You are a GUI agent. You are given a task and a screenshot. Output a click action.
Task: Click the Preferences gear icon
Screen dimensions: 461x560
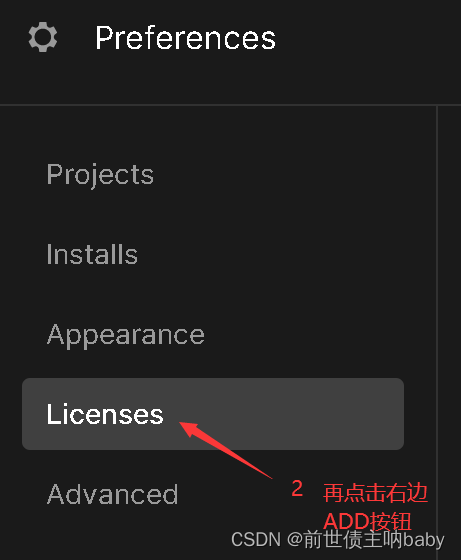[x=43, y=37]
